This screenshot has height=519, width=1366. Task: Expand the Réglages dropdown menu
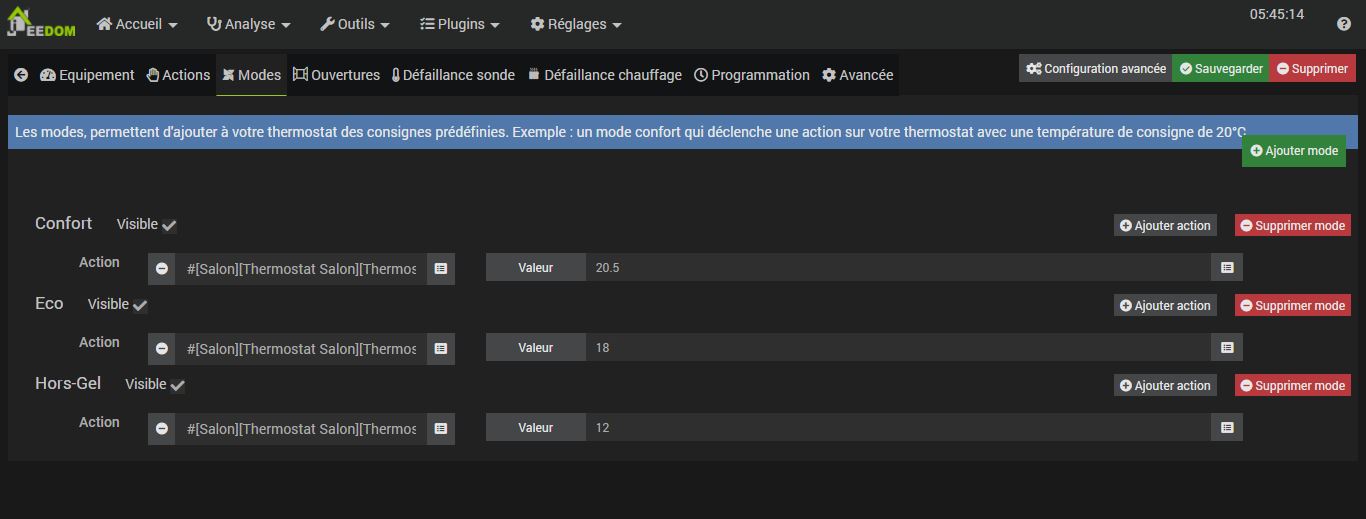(x=576, y=24)
